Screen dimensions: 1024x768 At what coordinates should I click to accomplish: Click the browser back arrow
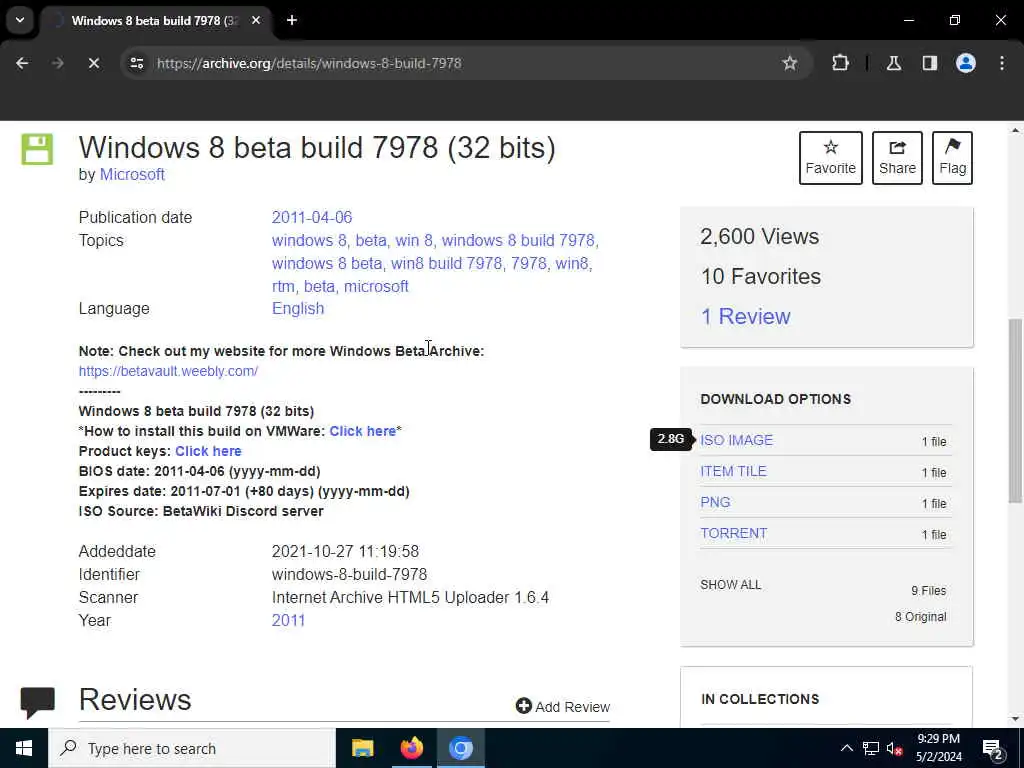click(22, 63)
